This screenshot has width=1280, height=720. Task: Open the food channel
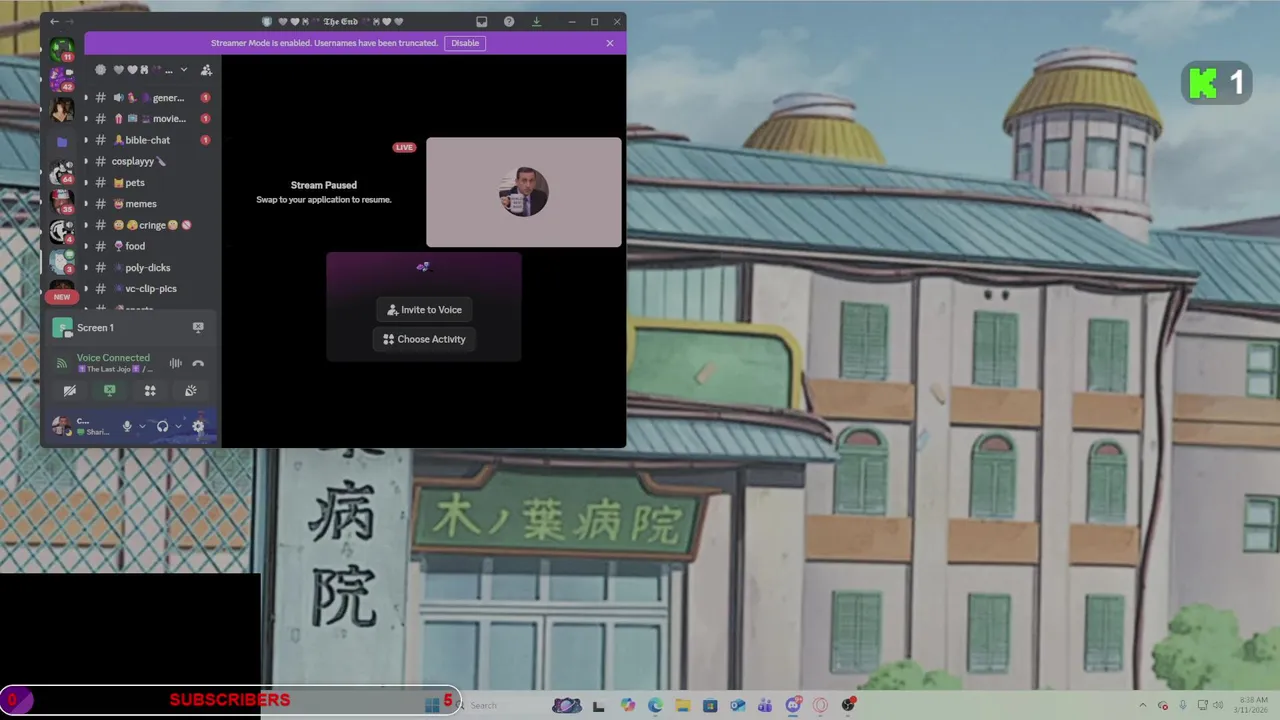coord(150,246)
